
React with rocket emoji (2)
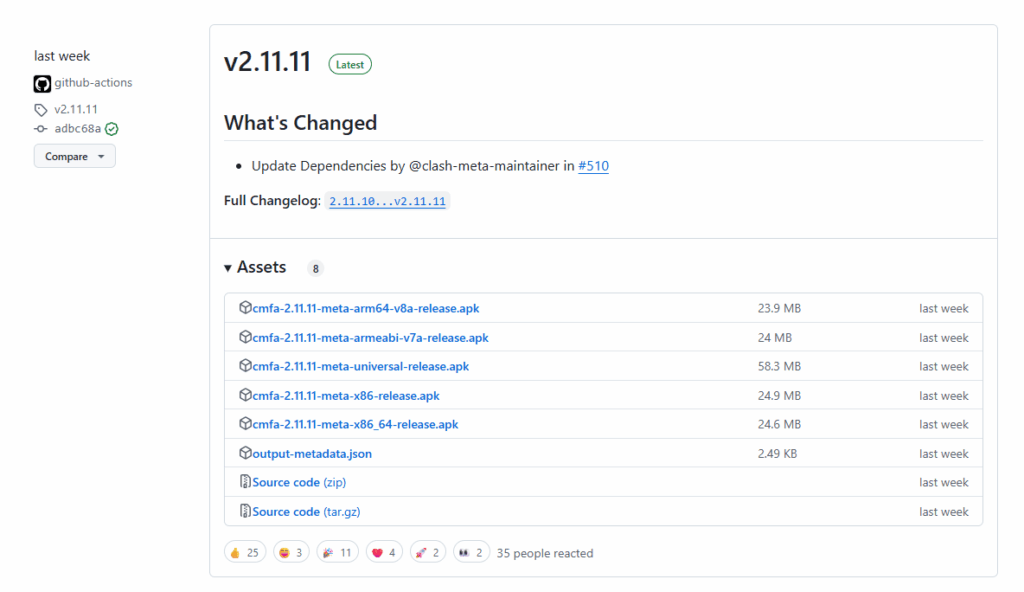428,553
